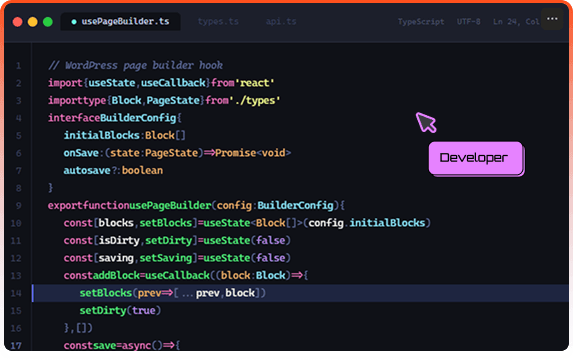Screen dimensions: 573x360
Task: Click the 'autosave' property on line 7
Action: (87, 170)
